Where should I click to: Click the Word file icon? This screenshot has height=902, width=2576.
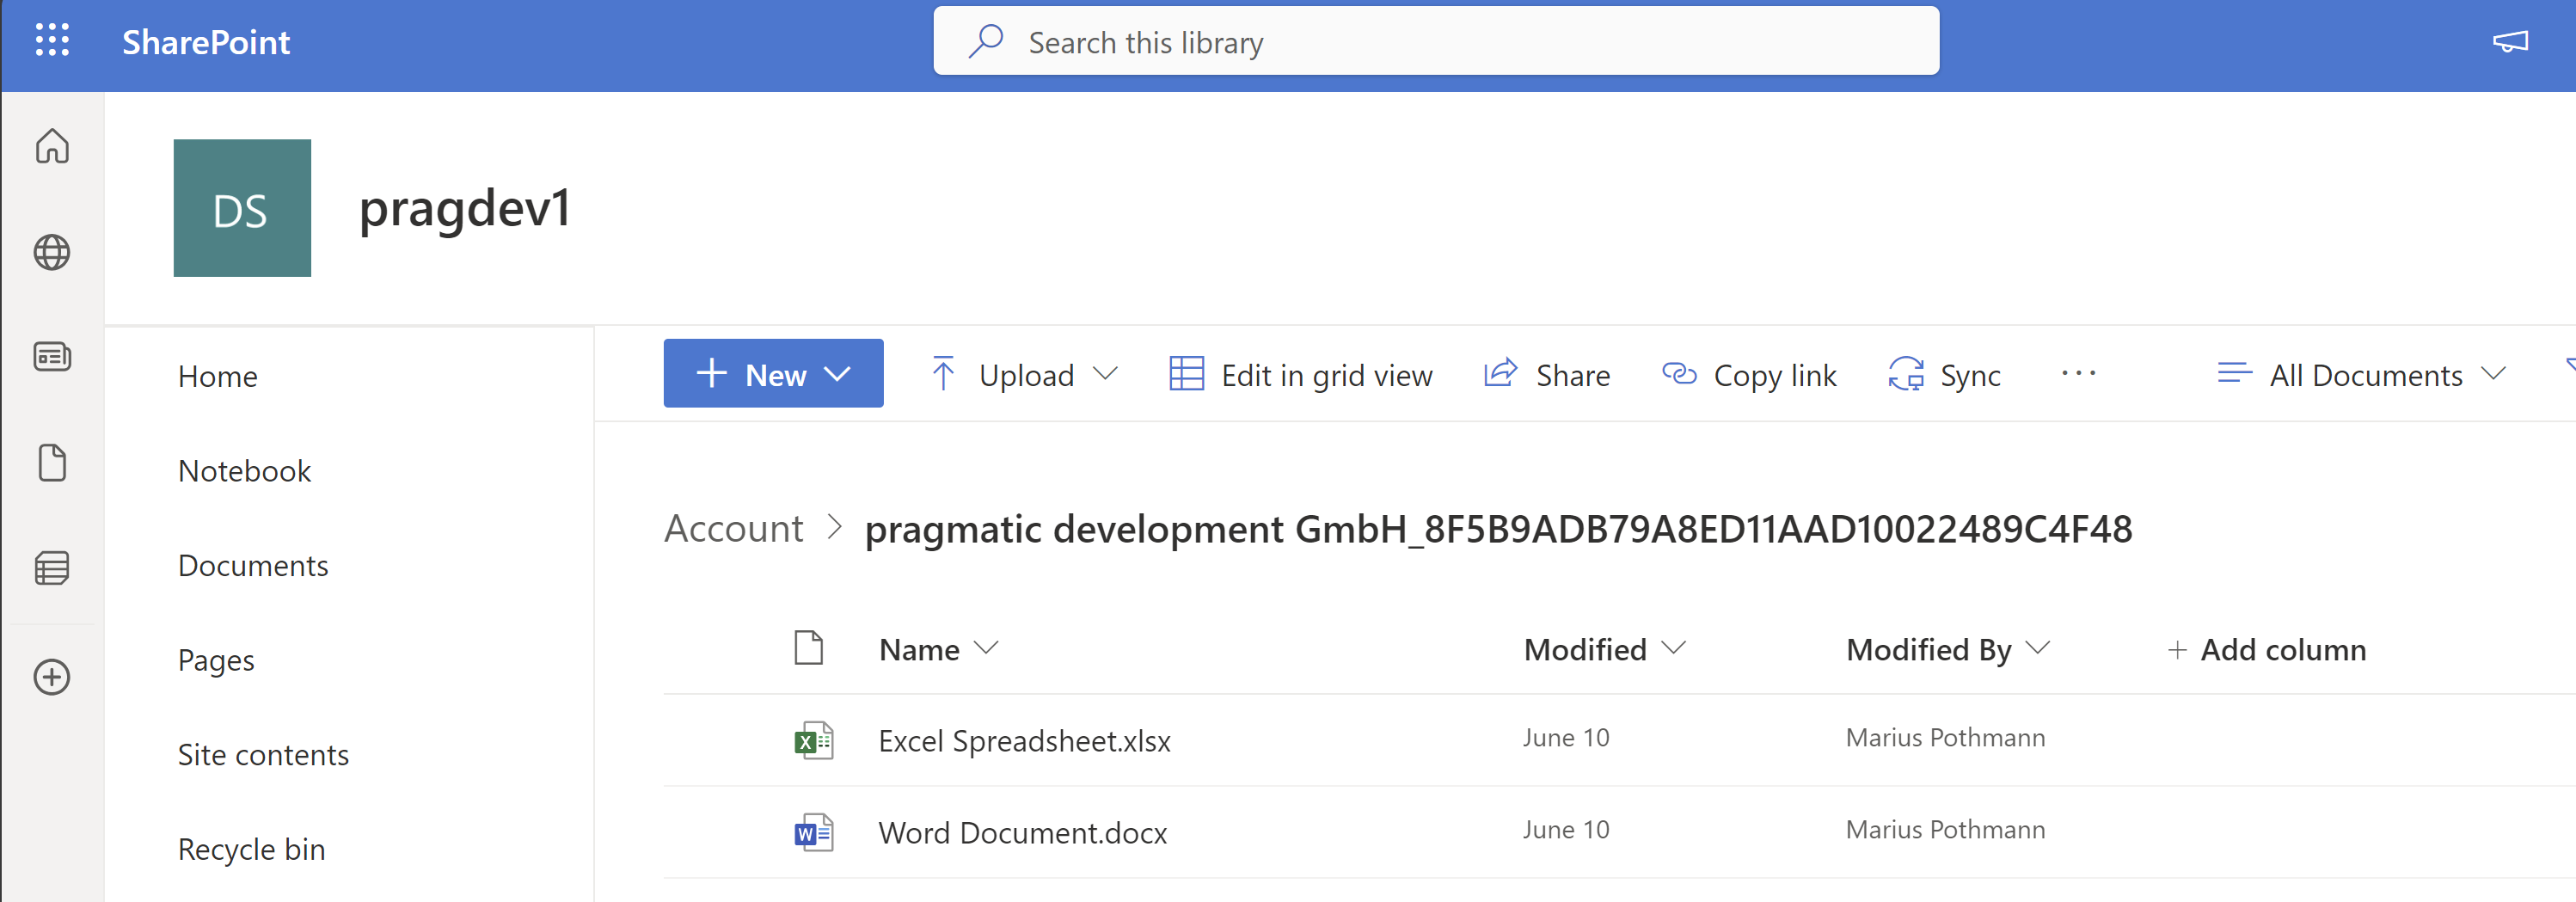813,833
